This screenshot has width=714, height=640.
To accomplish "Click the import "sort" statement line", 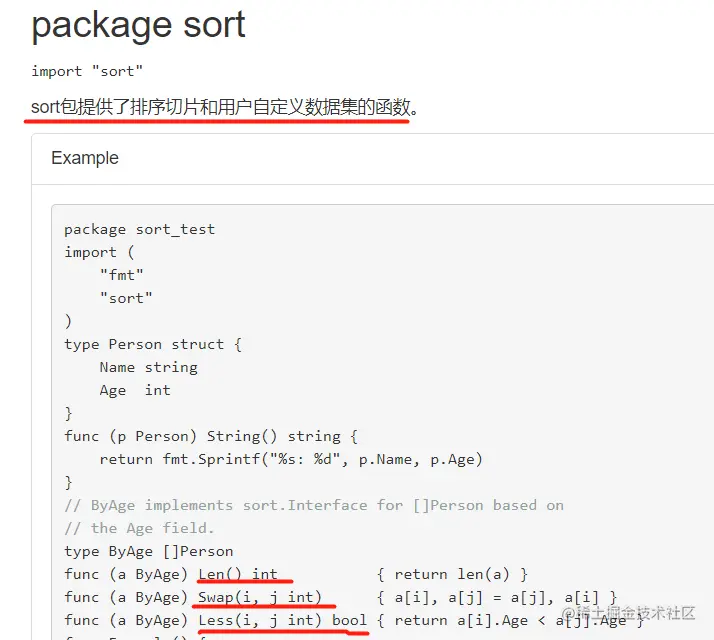I will 87,72.
